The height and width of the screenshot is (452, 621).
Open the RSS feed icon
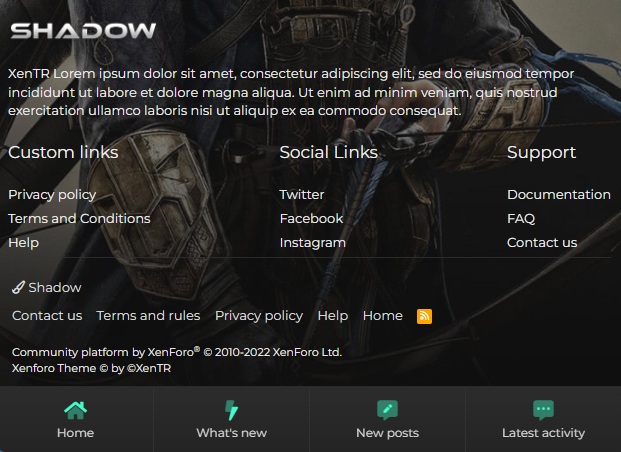point(424,316)
